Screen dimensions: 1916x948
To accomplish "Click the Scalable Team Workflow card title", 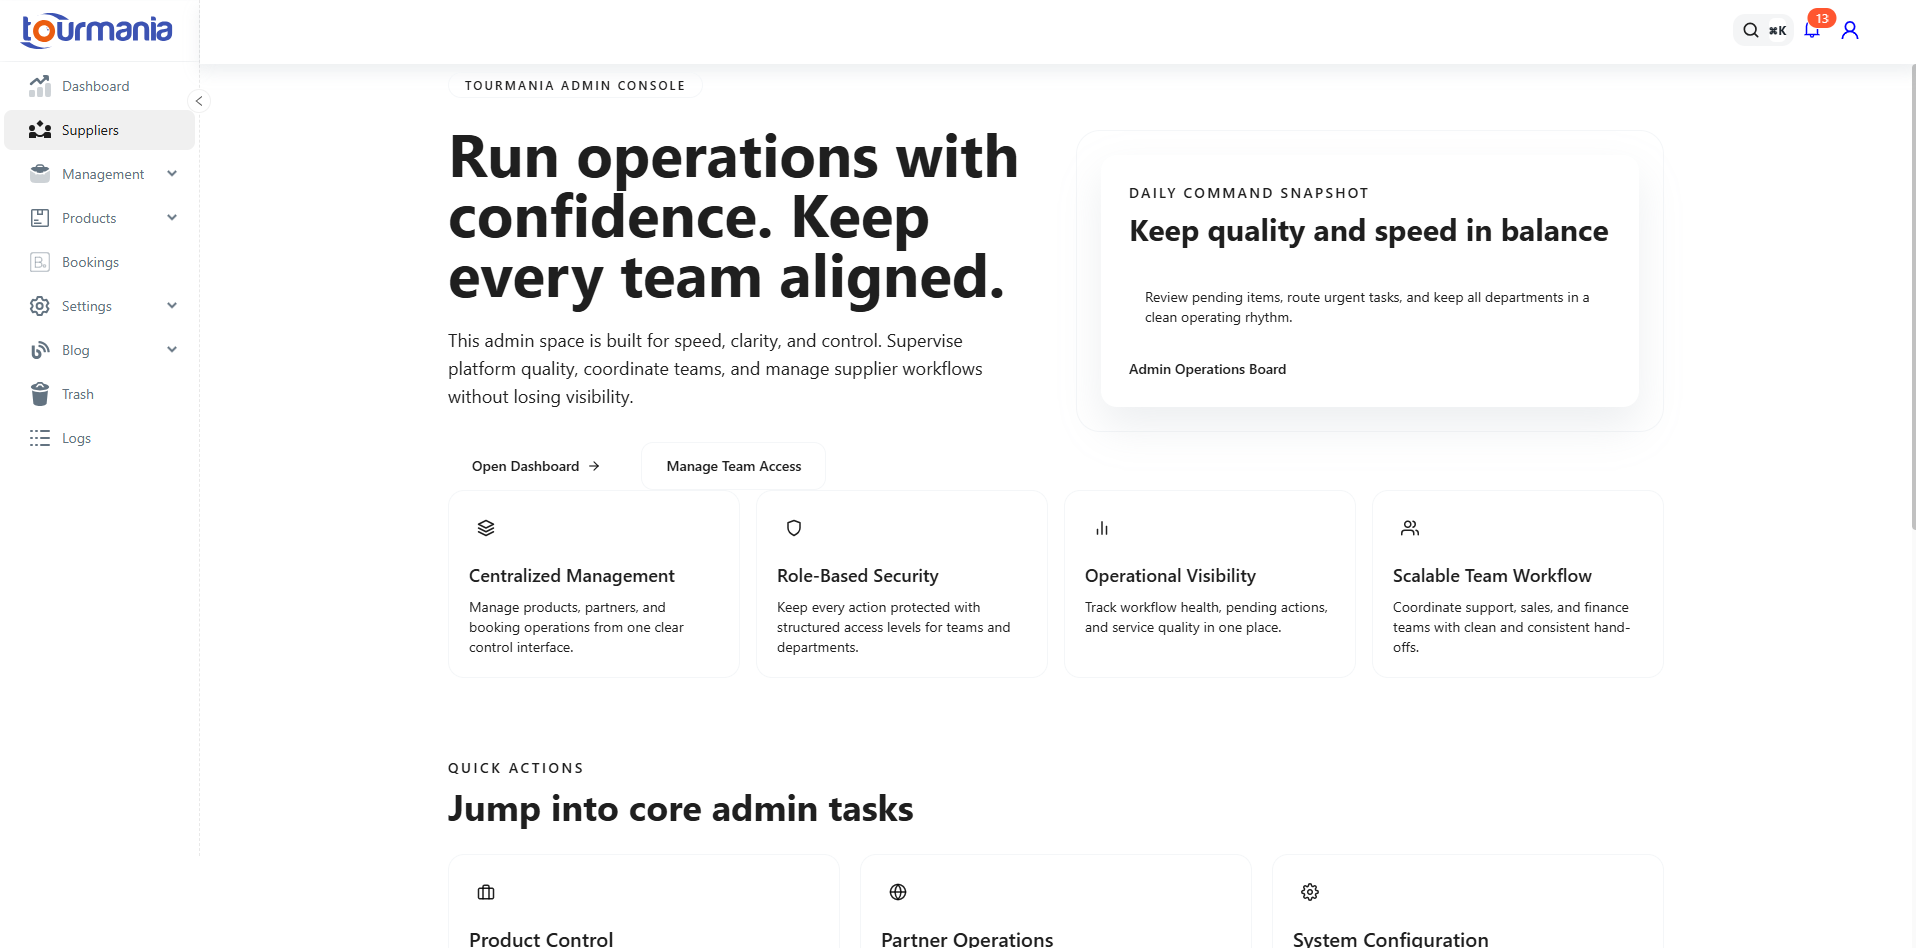I will click(x=1492, y=576).
